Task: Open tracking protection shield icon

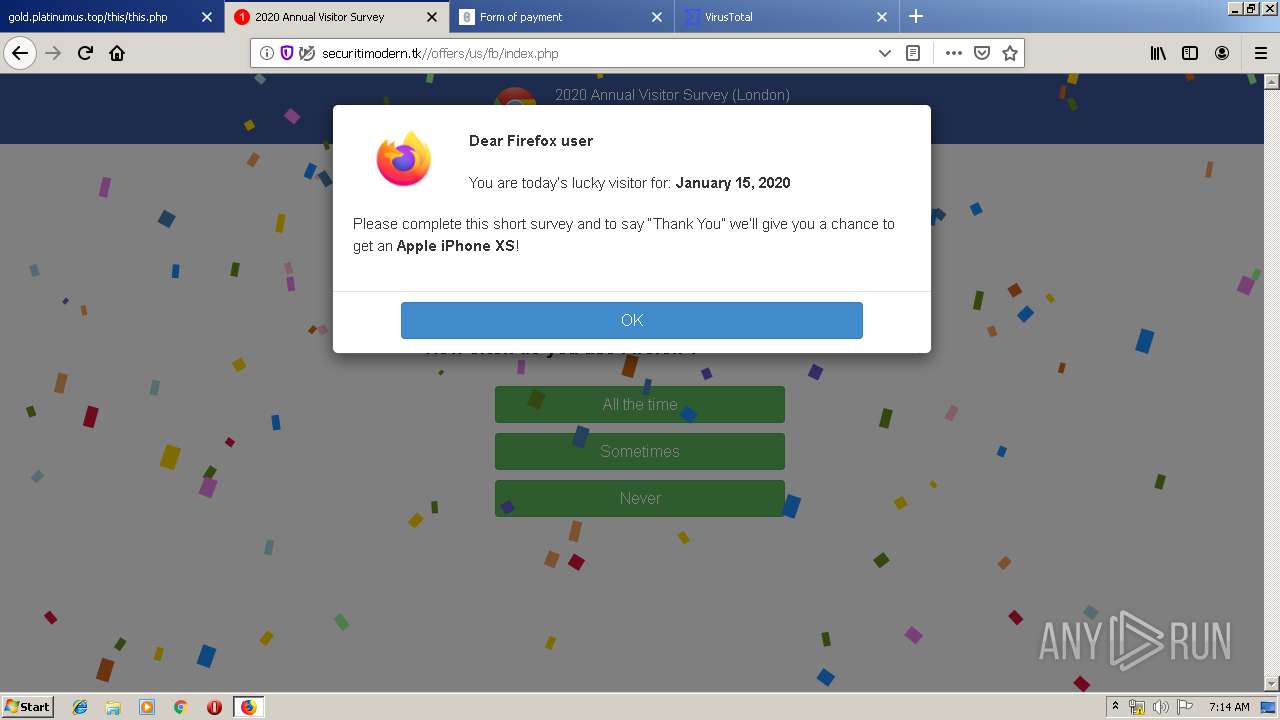Action: pos(287,53)
